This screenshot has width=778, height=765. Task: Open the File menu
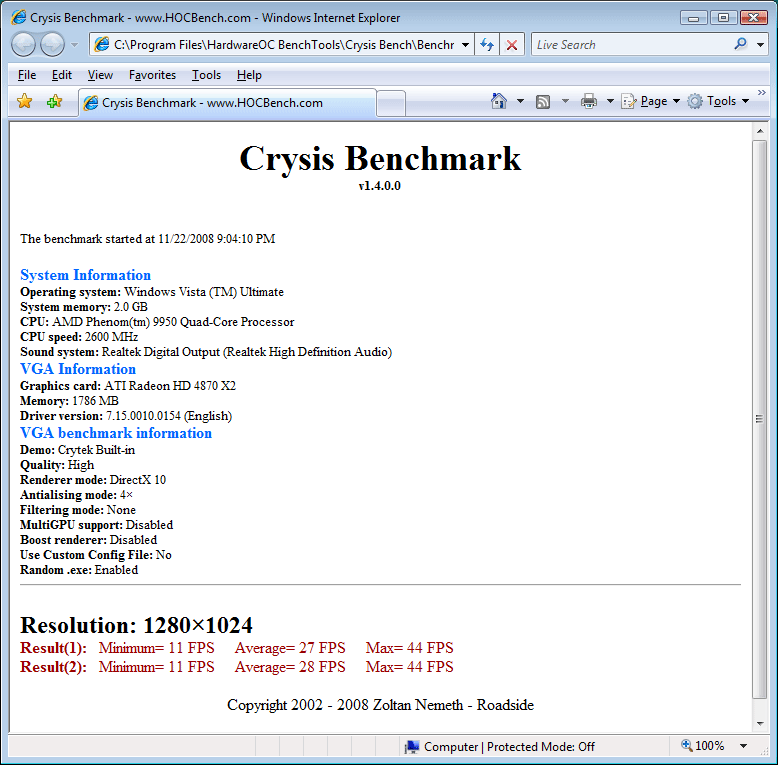tap(27, 75)
